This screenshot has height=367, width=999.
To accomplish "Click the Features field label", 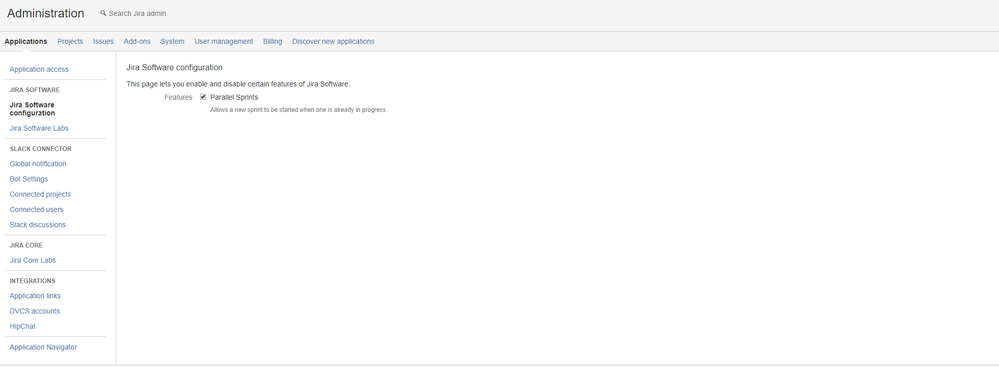I will pyautogui.click(x=178, y=97).
